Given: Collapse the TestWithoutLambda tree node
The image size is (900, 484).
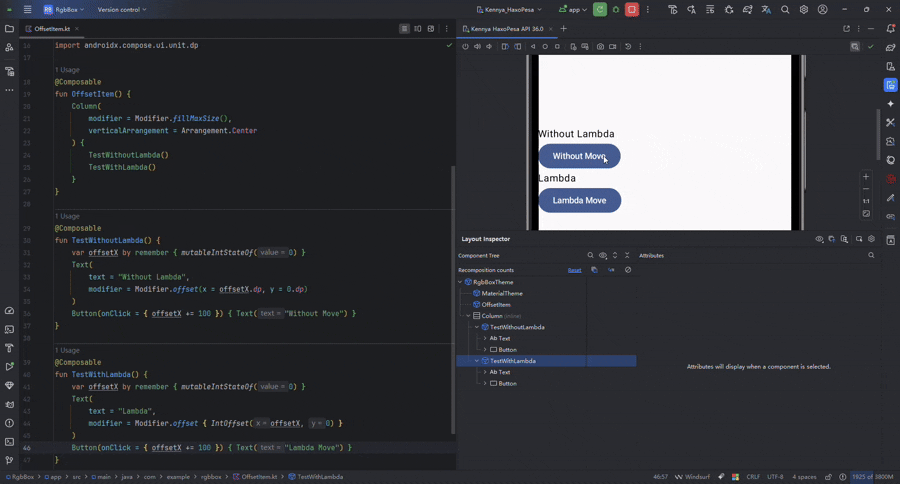Looking at the screenshot, I should [477, 327].
